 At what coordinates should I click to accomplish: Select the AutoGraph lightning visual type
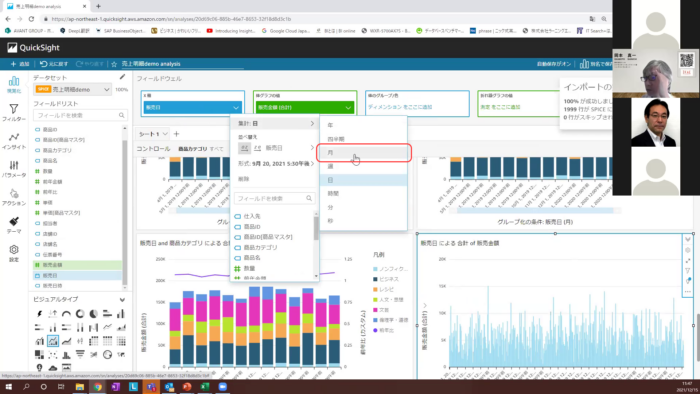point(39,314)
